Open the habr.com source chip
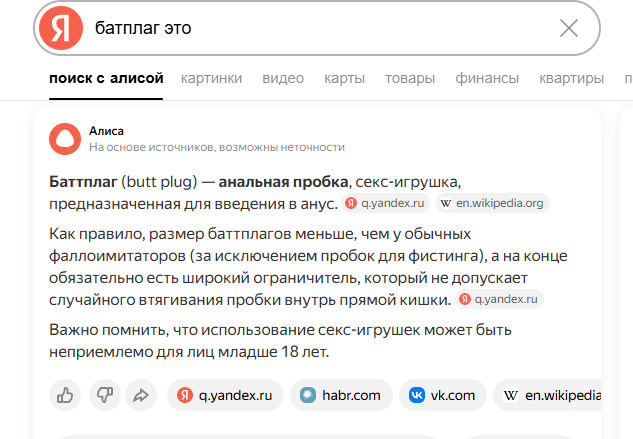The width and height of the screenshot is (633, 439). click(x=340, y=395)
